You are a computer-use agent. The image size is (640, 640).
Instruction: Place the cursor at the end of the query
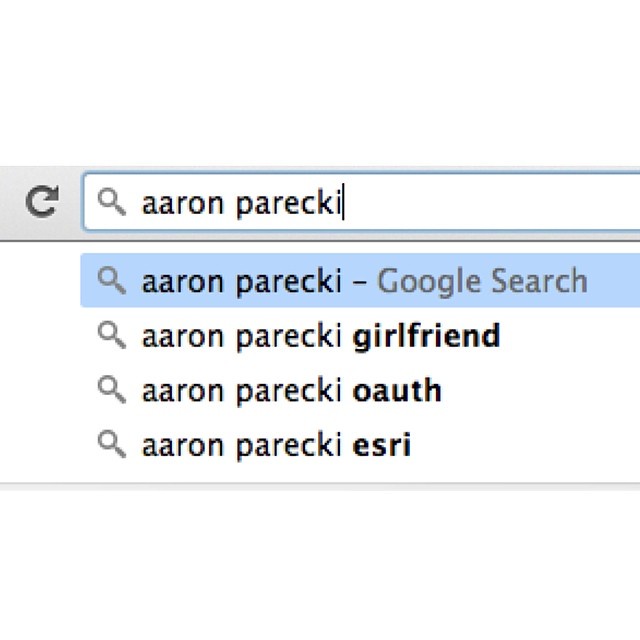343,202
